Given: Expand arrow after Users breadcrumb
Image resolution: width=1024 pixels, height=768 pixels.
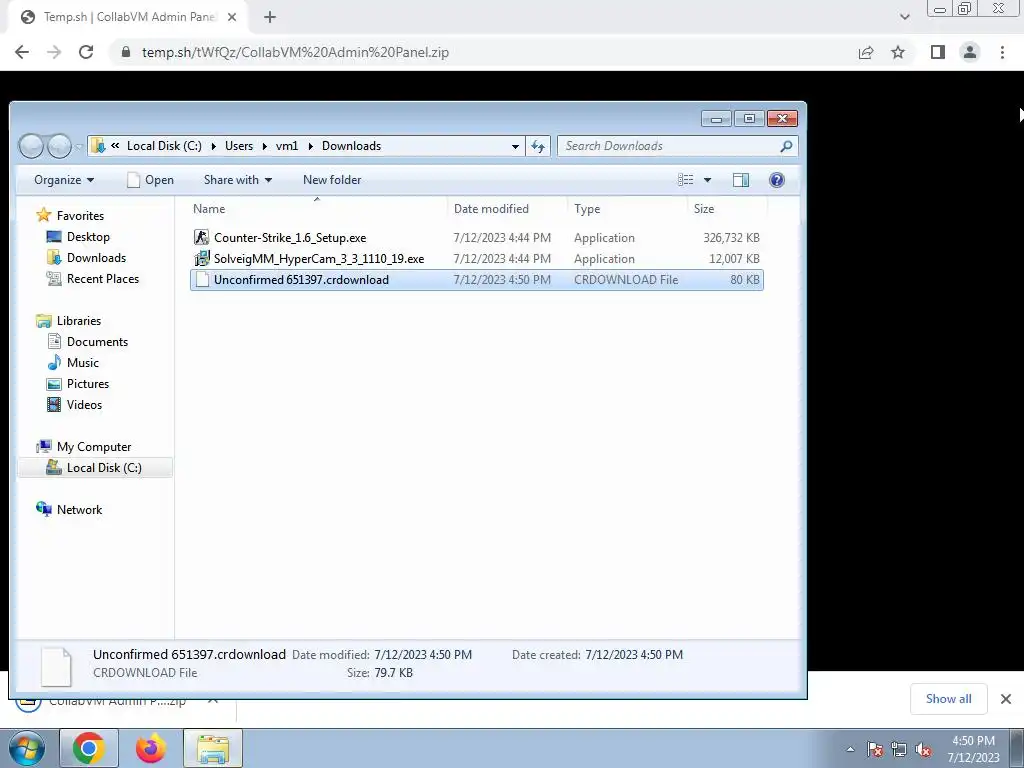Looking at the screenshot, I should [x=264, y=146].
